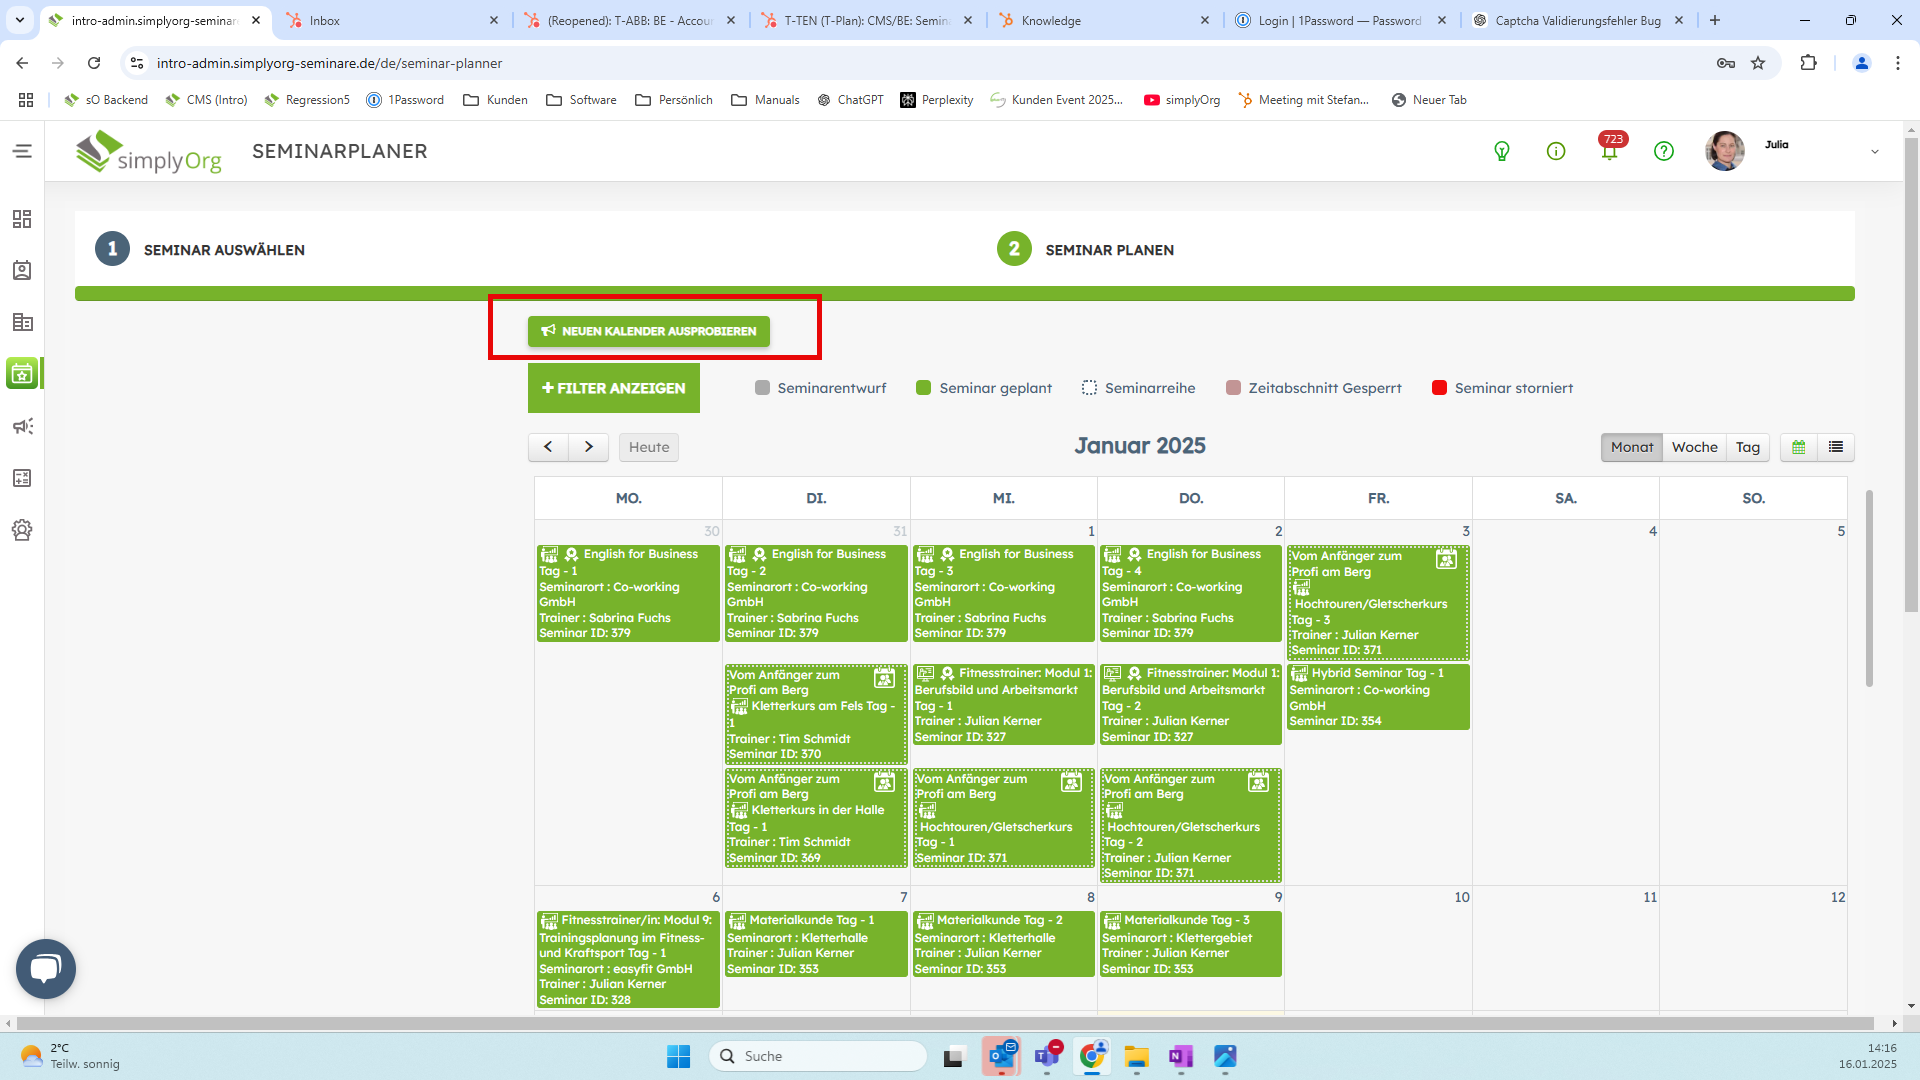1920x1080 pixels.
Task: Click the Seminar storniert red legend swatch
Action: pos(1439,388)
